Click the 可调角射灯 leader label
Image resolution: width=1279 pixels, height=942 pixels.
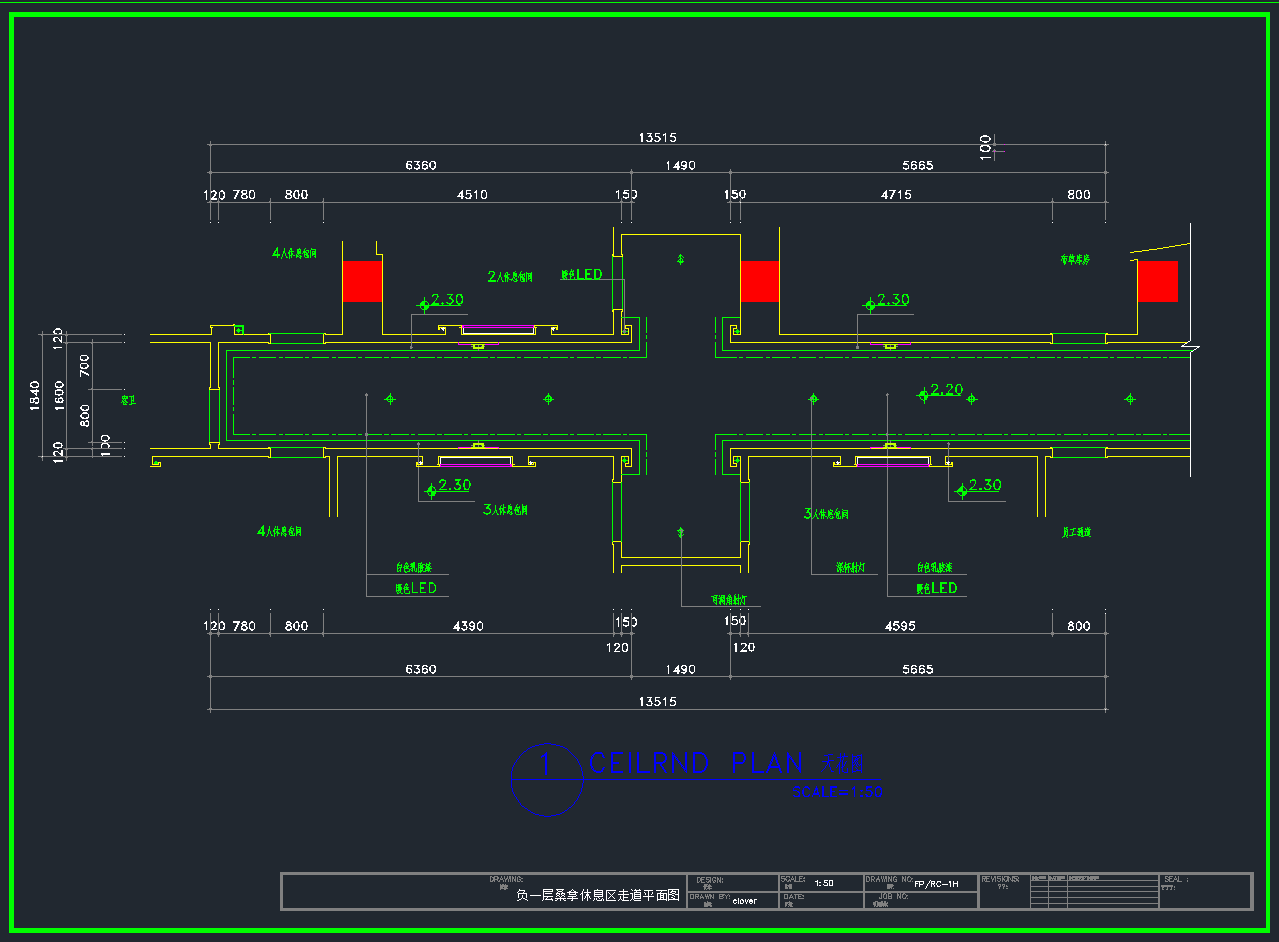[x=729, y=601]
